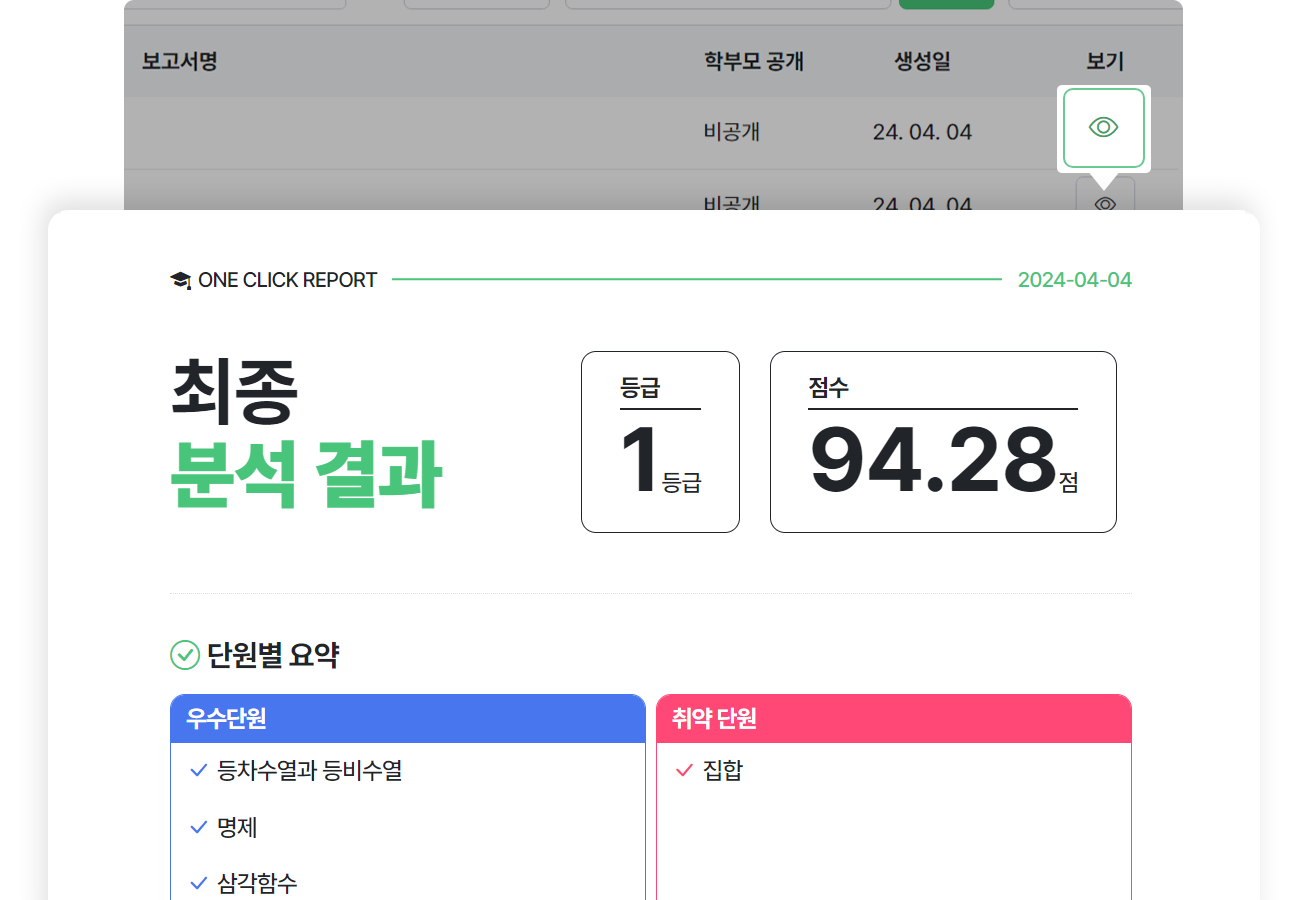Image resolution: width=1300 pixels, height=900 pixels.
Task: Sort by the 보고서명 column header
Action: [180, 62]
